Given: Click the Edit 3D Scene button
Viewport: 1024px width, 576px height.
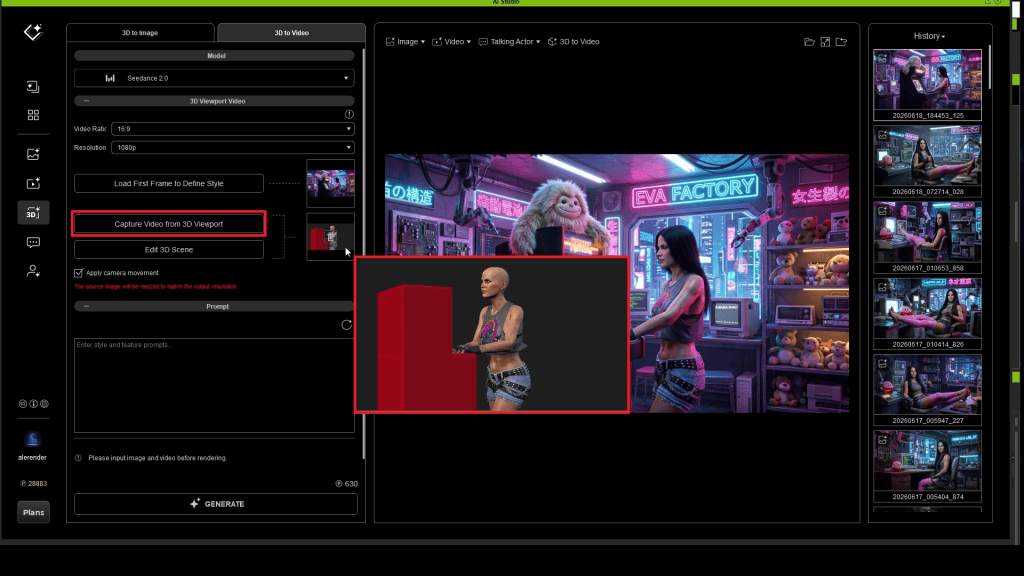Looking at the screenshot, I should [168, 249].
